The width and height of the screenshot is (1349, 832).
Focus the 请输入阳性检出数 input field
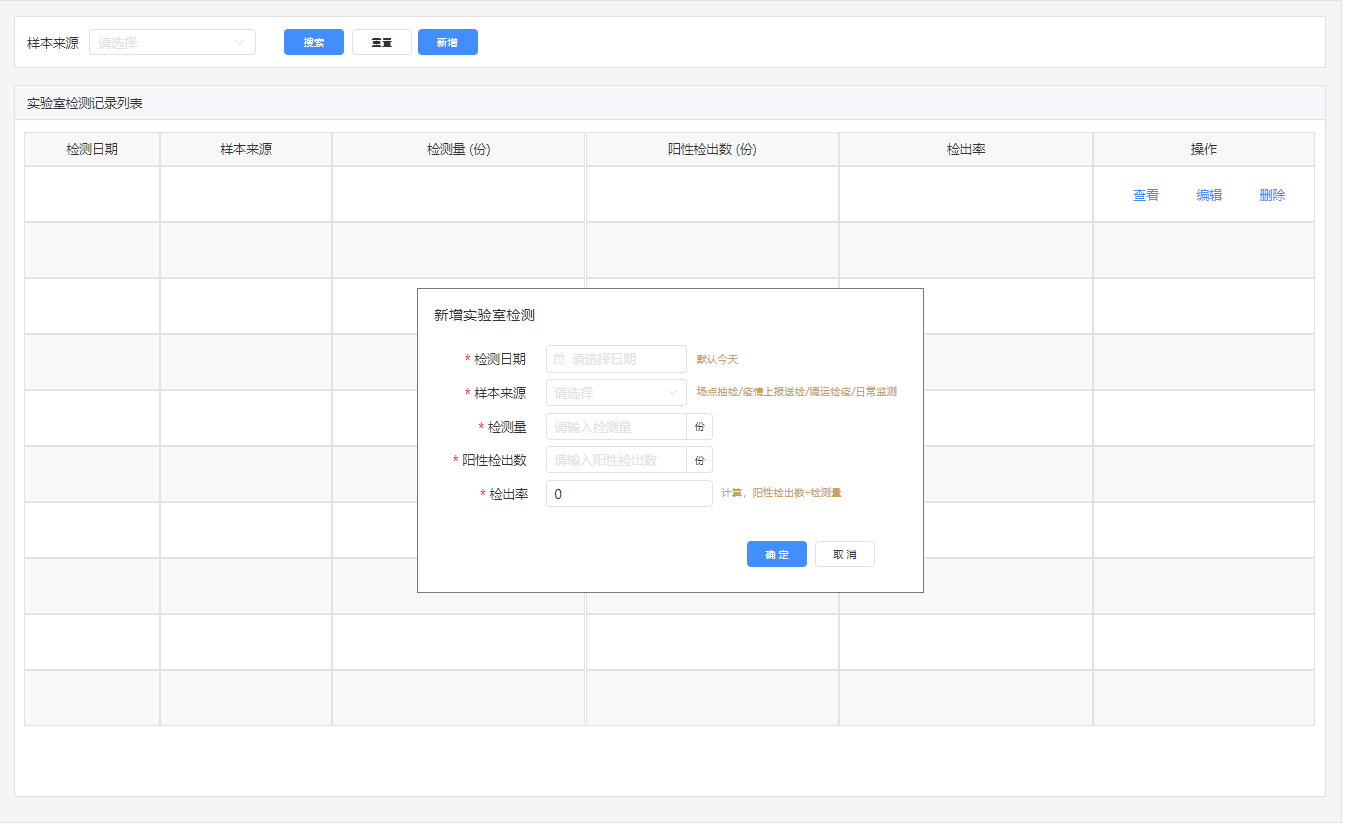tap(616, 460)
